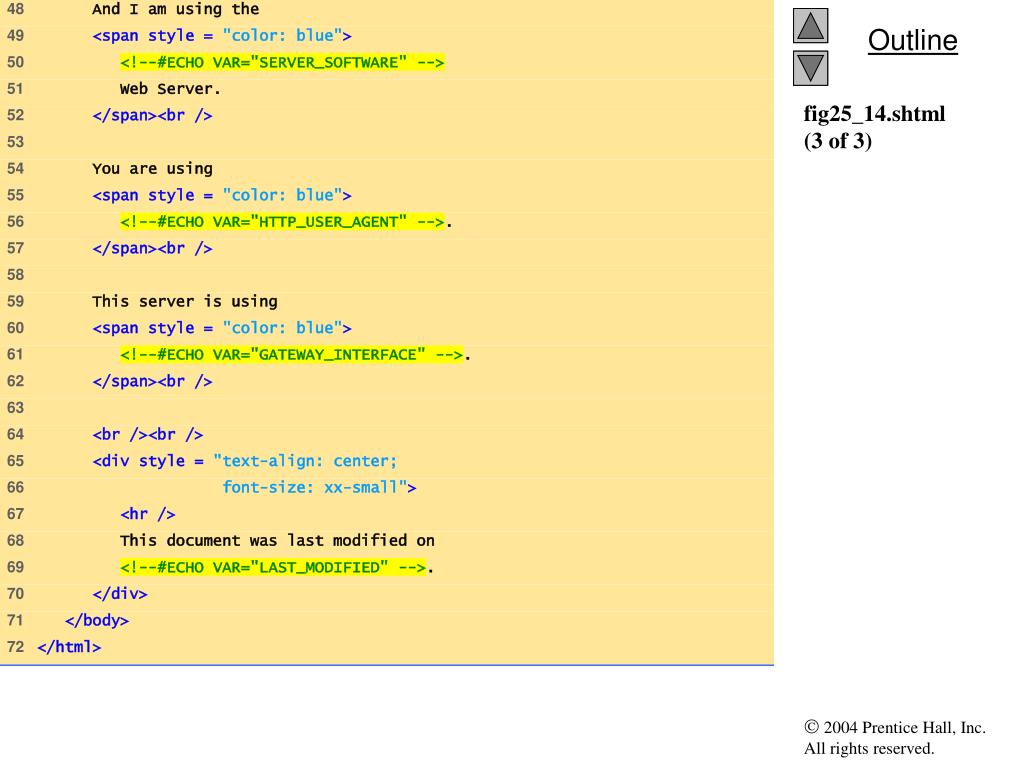Image resolution: width=1024 pixels, height=768 pixels.
Task: Click the 'Web Server.' text on line 51
Action: (x=170, y=89)
